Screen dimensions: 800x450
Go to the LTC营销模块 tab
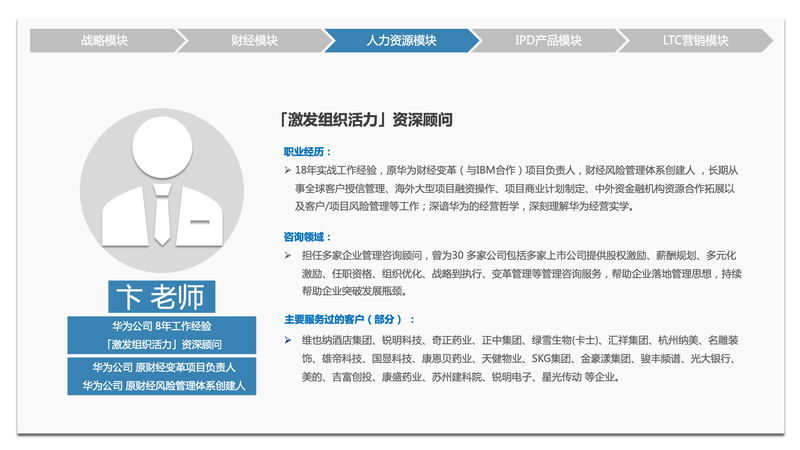pos(694,41)
